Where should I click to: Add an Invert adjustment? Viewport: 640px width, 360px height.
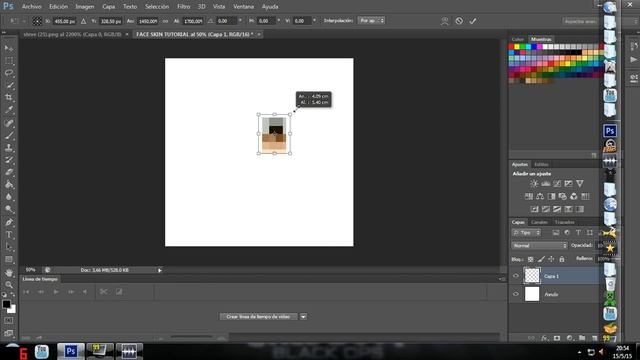[x=534, y=209]
